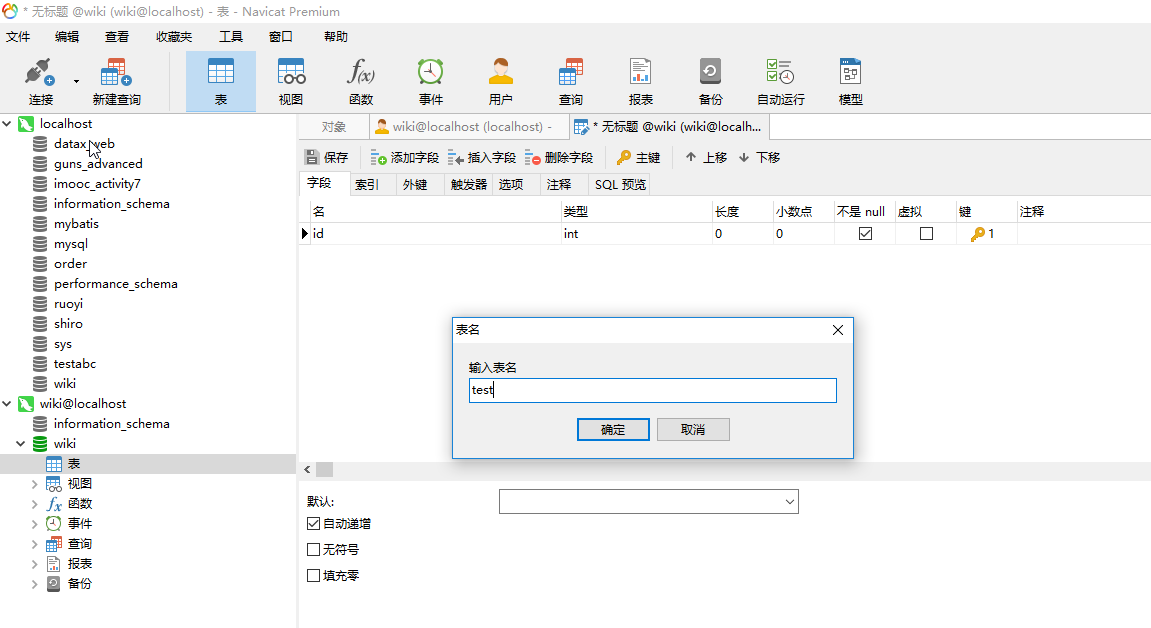This screenshot has height=628, width=1151.
Task: Click 下移 move down arrow
Action: (x=759, y=157)
